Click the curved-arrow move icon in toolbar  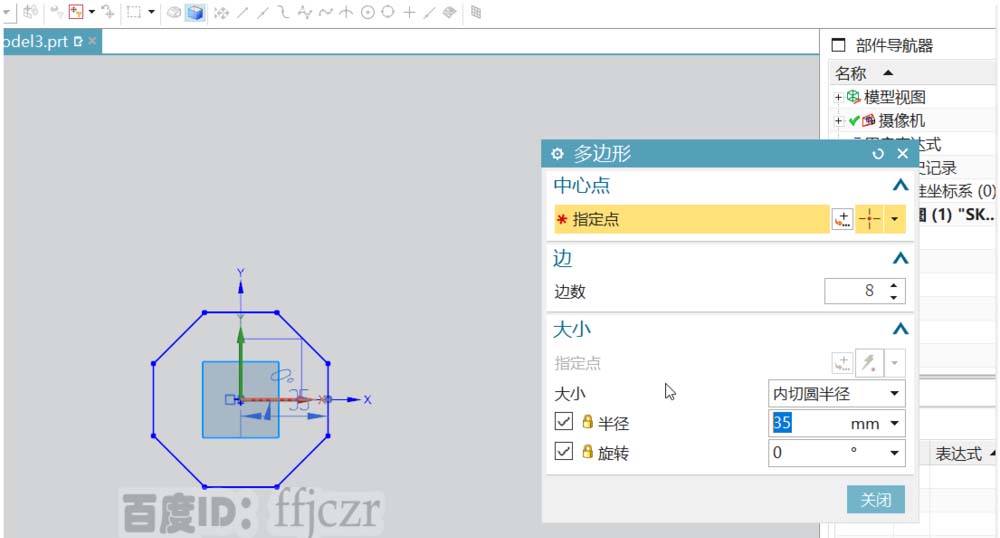coord(108,11)
